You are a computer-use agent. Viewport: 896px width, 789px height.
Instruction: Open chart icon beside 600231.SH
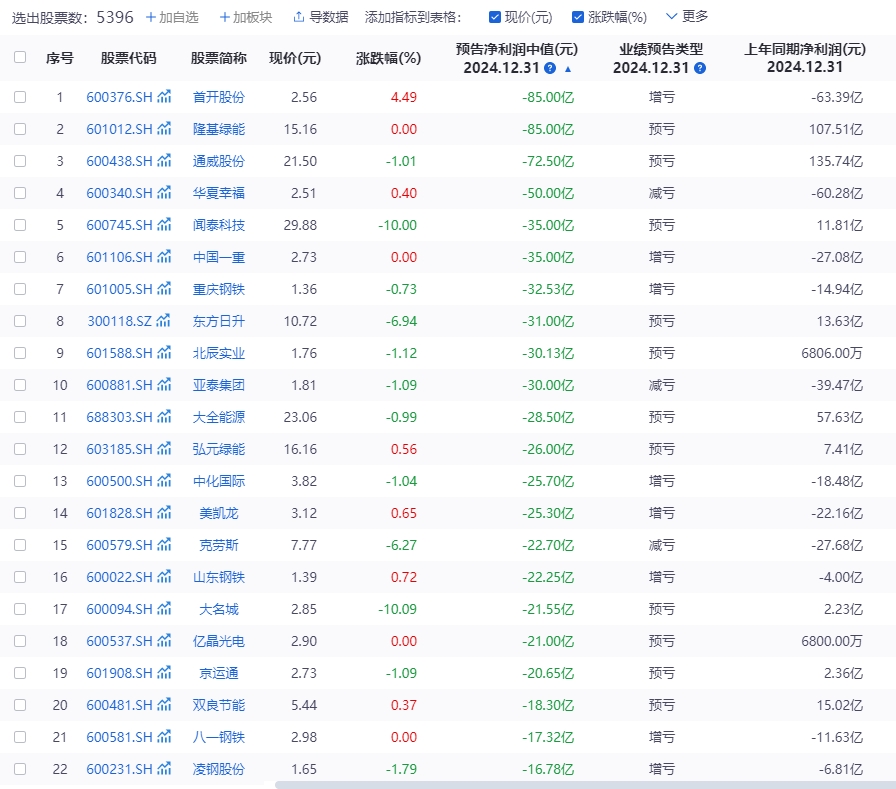(x=164, y=768)
